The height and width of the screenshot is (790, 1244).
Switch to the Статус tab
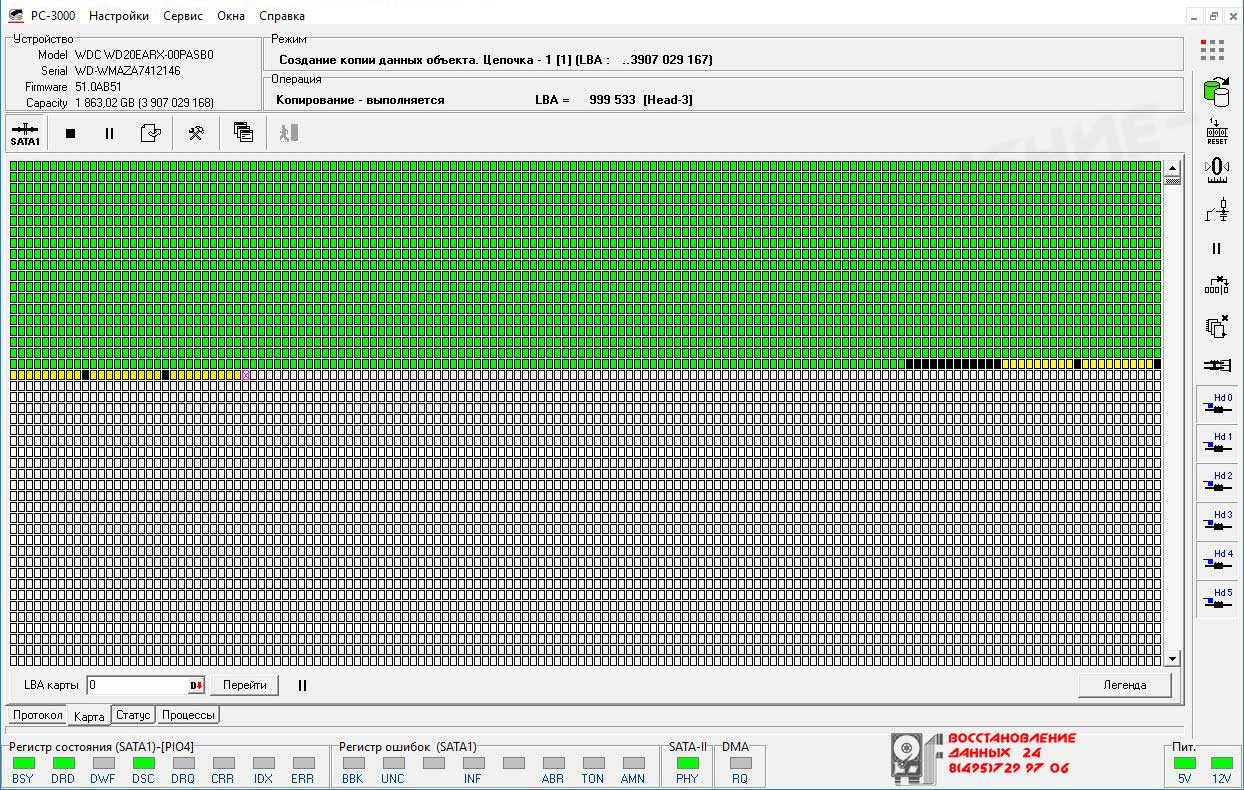click(x=133, y=716)
